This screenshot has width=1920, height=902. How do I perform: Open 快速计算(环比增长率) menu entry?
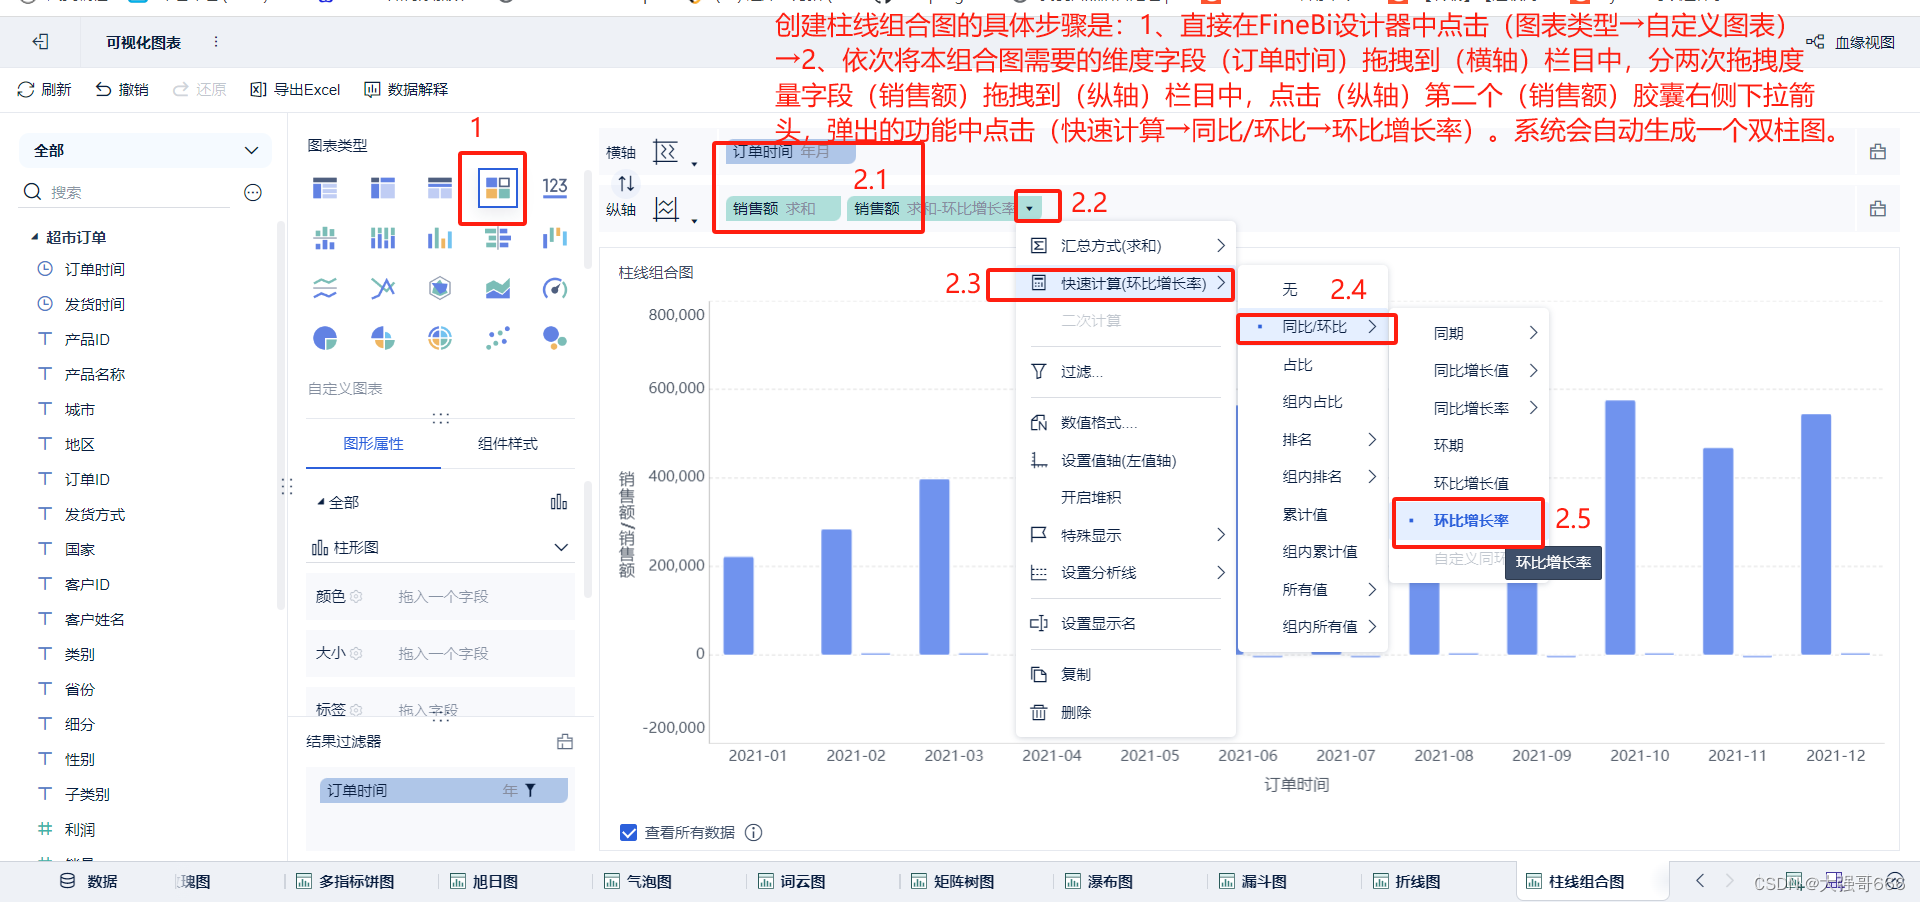coord(1127,284)
